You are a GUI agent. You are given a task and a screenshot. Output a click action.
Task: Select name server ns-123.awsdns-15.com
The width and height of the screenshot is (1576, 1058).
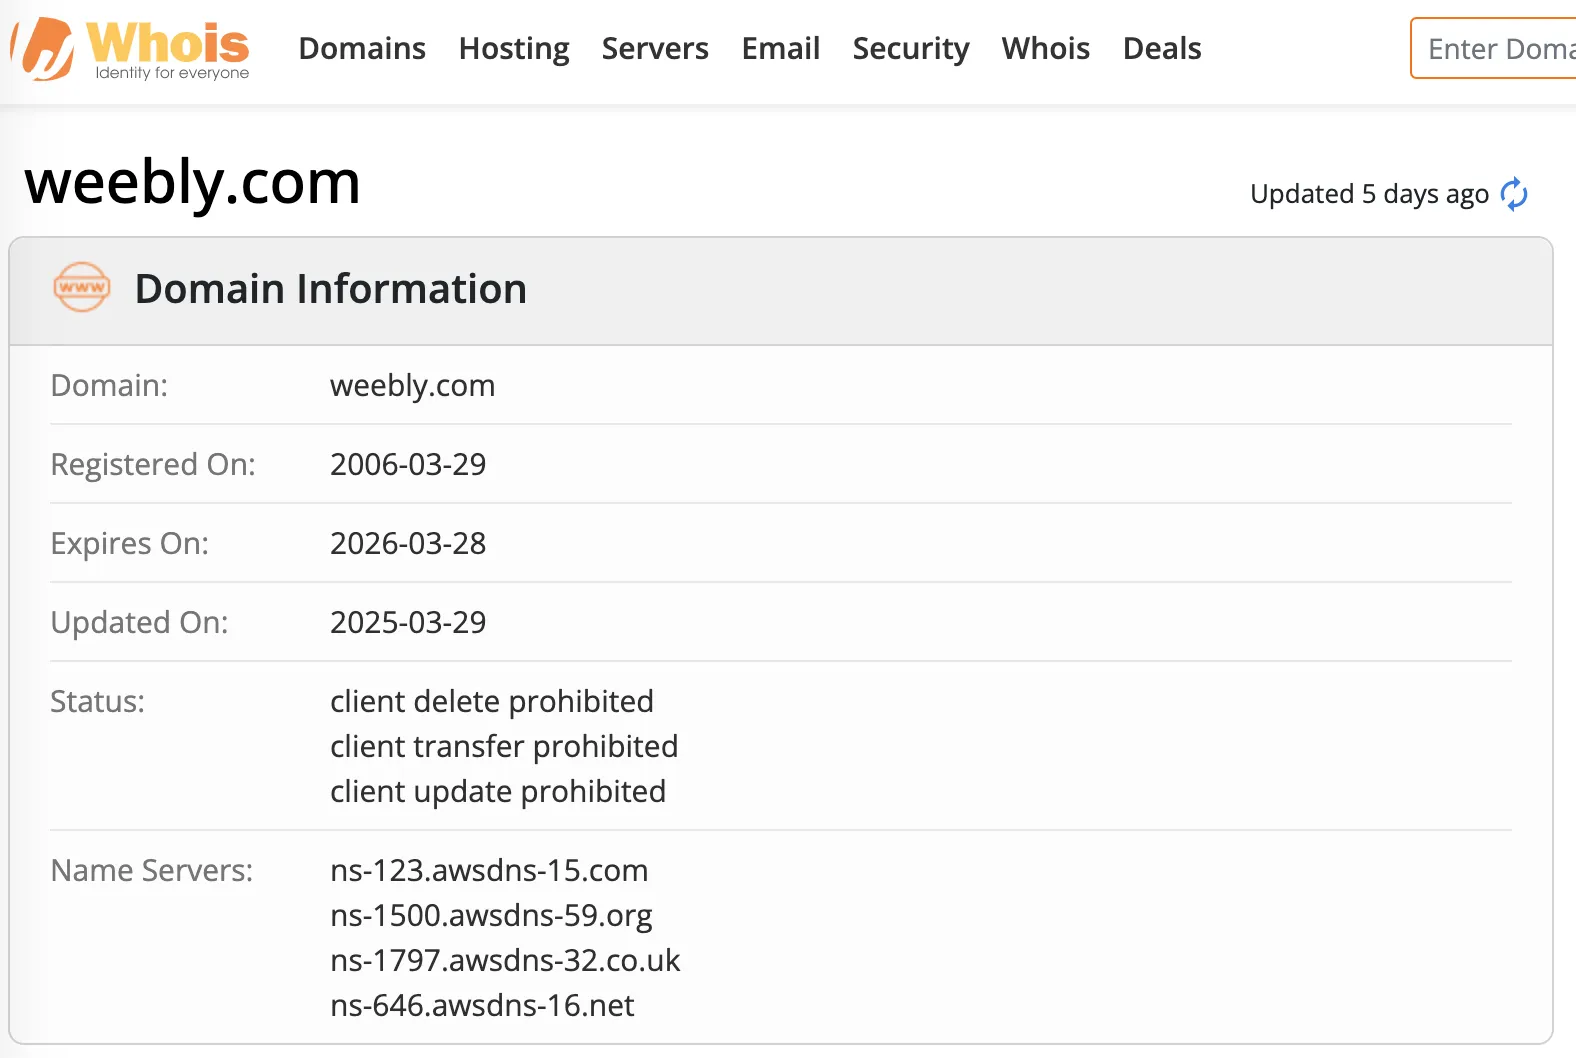click(489, 870)
